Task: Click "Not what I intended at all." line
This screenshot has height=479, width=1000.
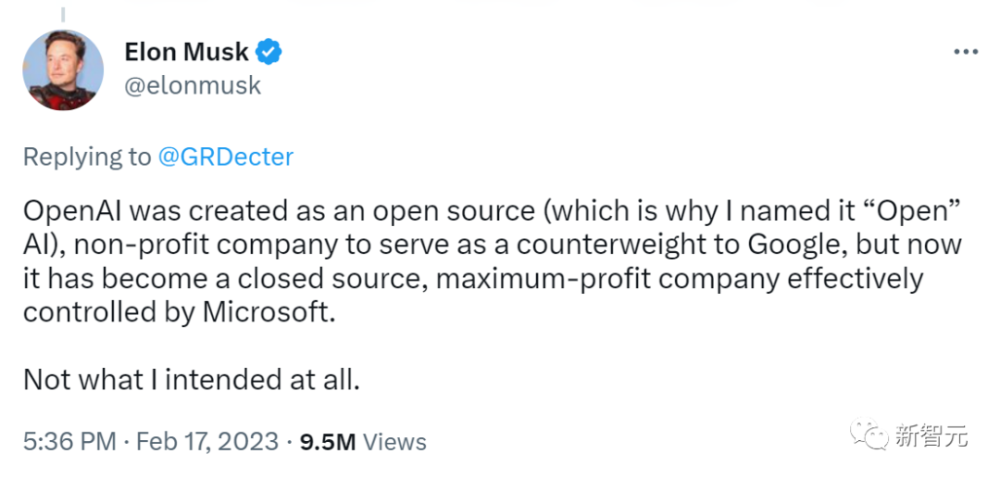Action: pyautogui.click(x=189, y=380)
